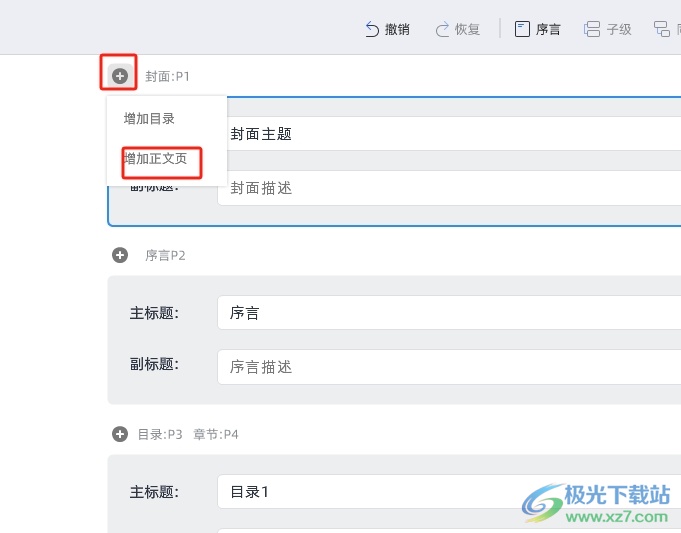
Task: Expand the plus menu beside 目录:P3
Action: tap(120, 434)
